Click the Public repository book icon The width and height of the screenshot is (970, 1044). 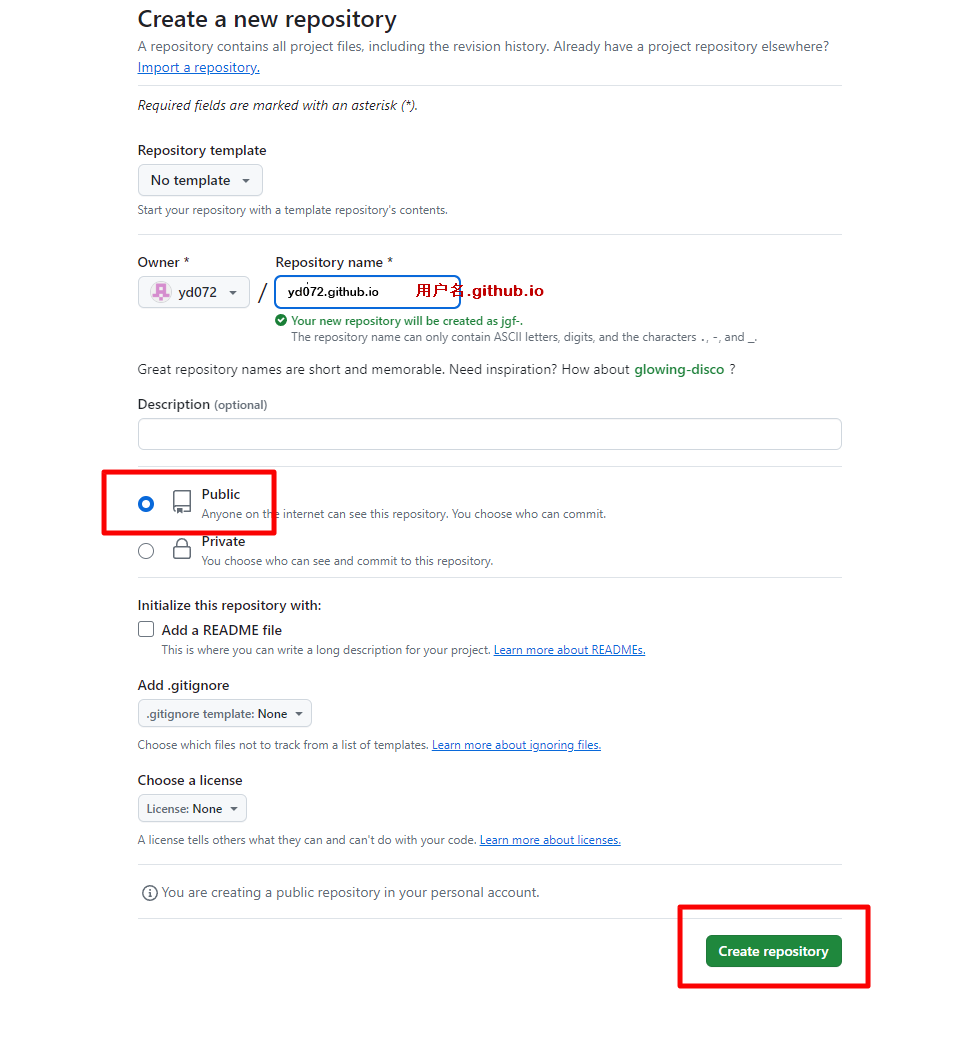(x=181, y=502)
